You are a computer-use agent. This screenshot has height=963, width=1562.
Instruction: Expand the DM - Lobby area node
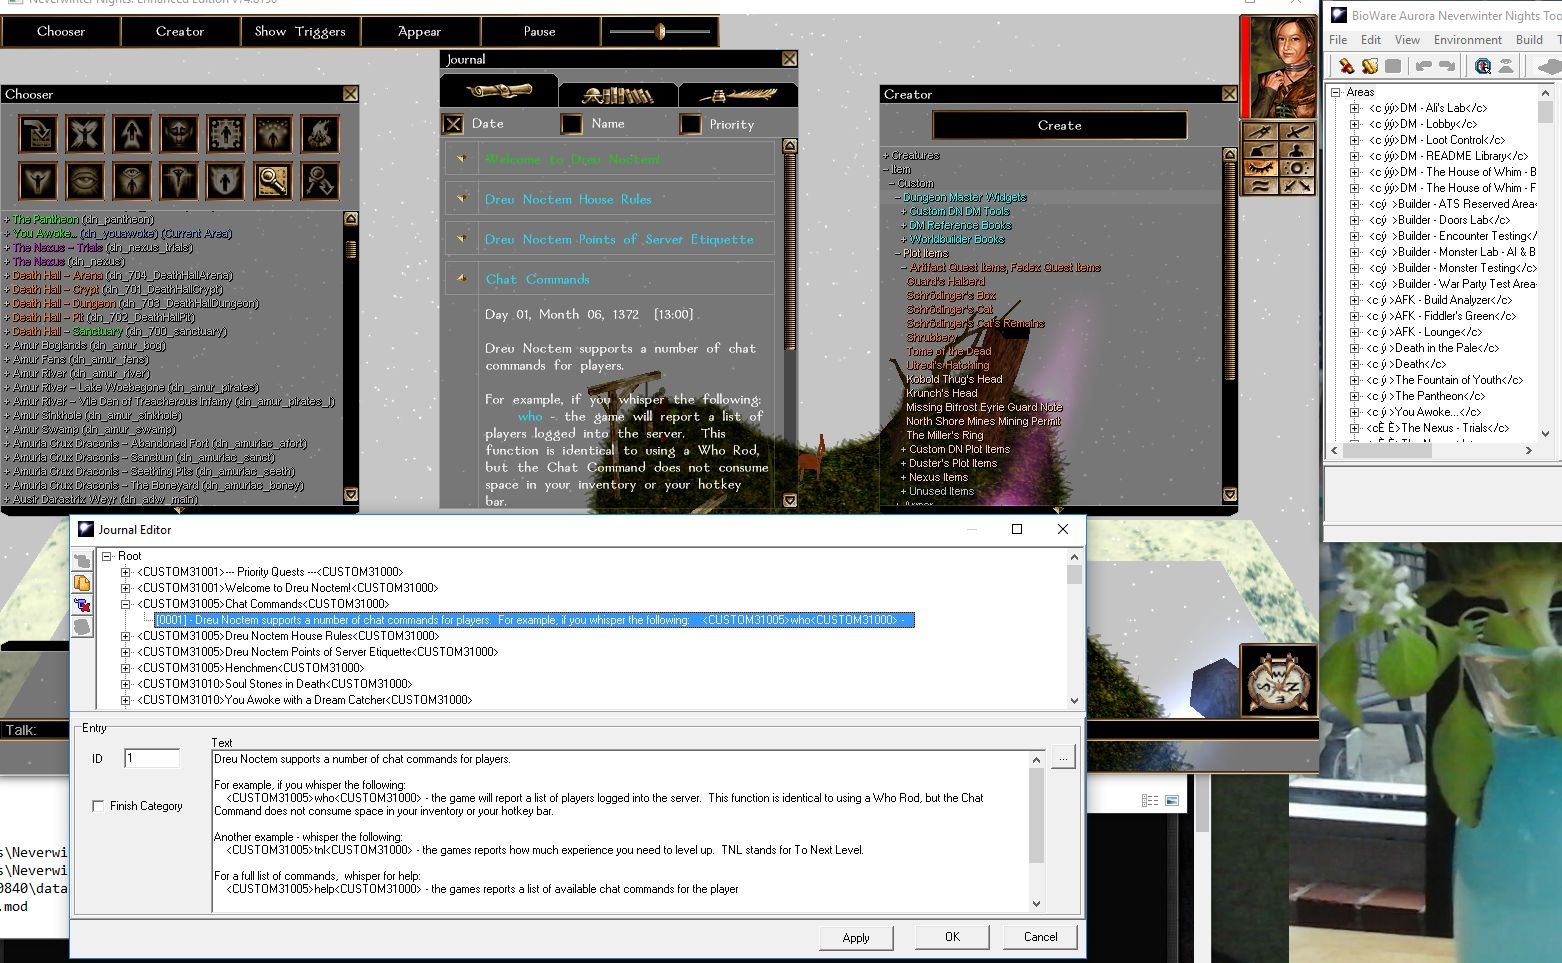point(1354,124)
